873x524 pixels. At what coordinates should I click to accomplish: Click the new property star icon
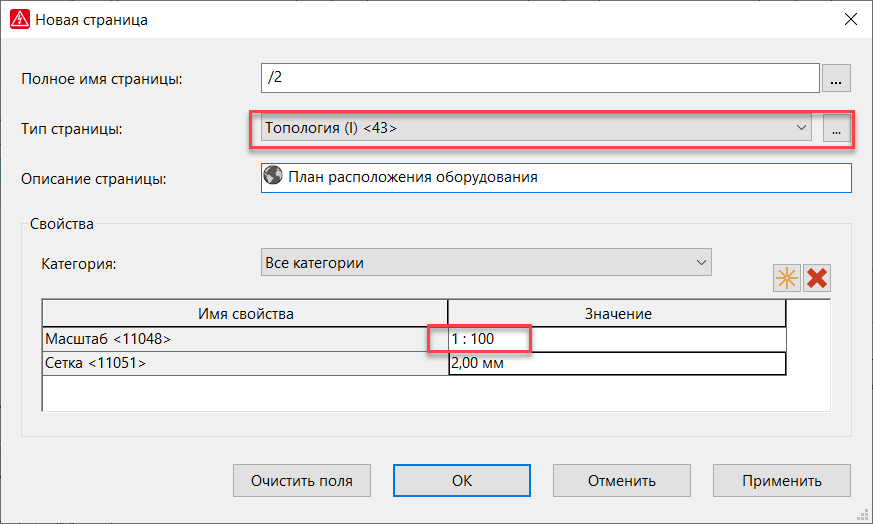click(x=786, y=278)
